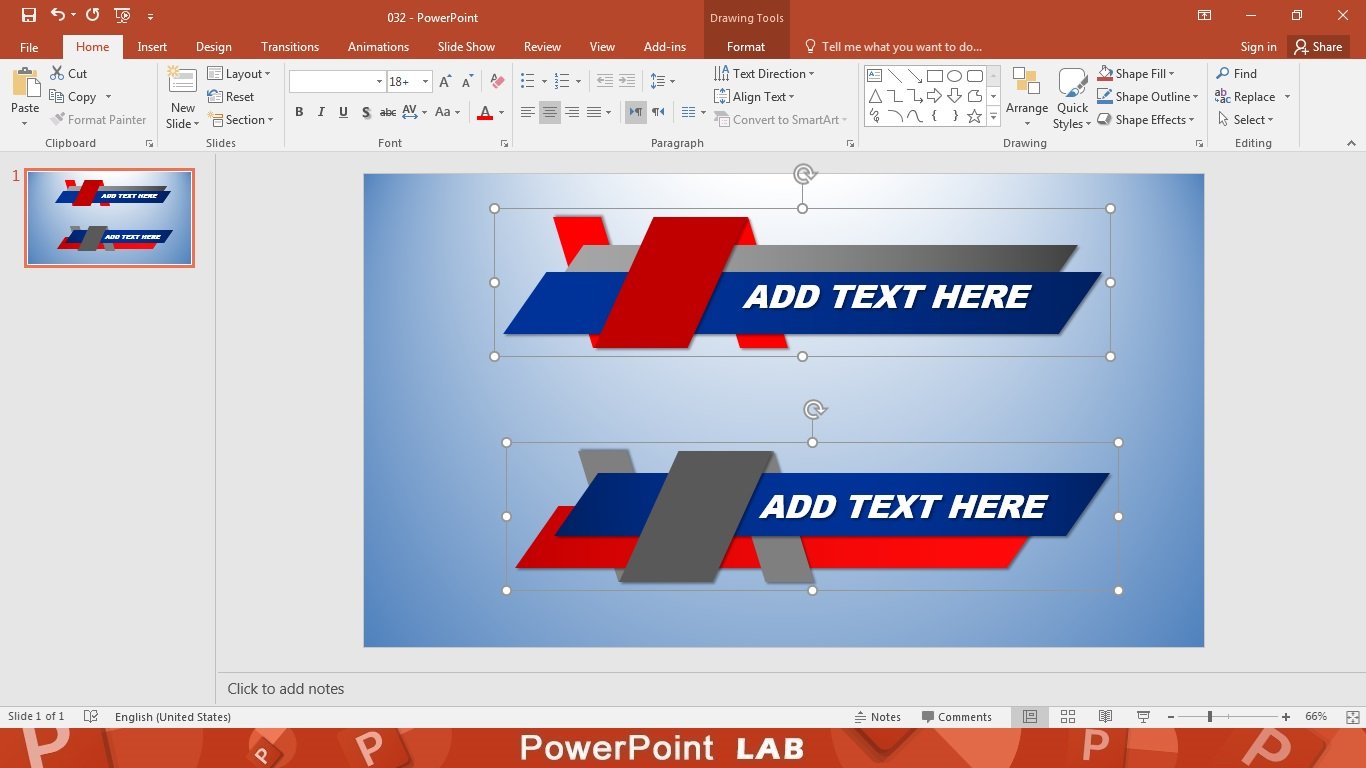Expand the Section dropdown
This screenshot has height=768, width=1366.
coord(241,119)
